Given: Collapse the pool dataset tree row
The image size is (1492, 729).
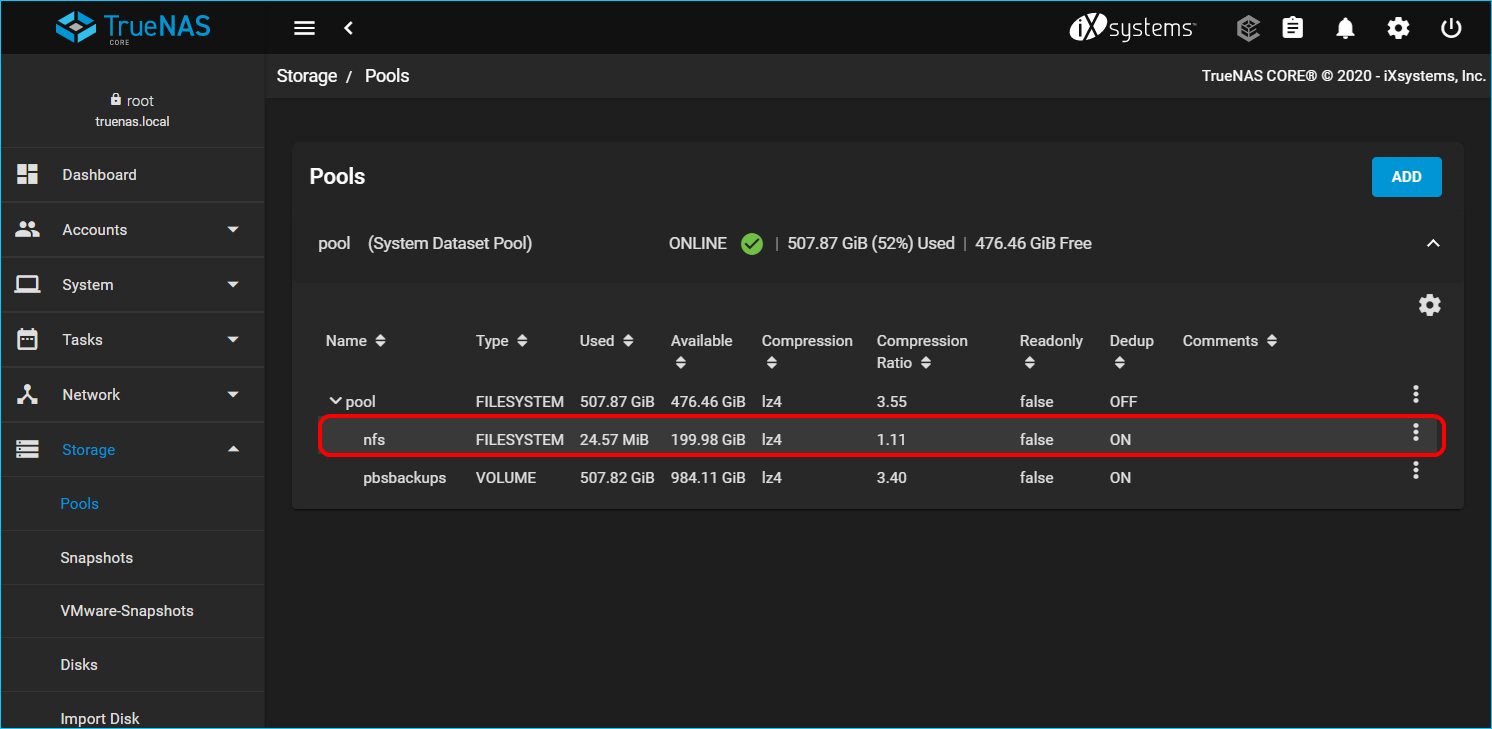Looking at the screenshot, I should [335, 402].
